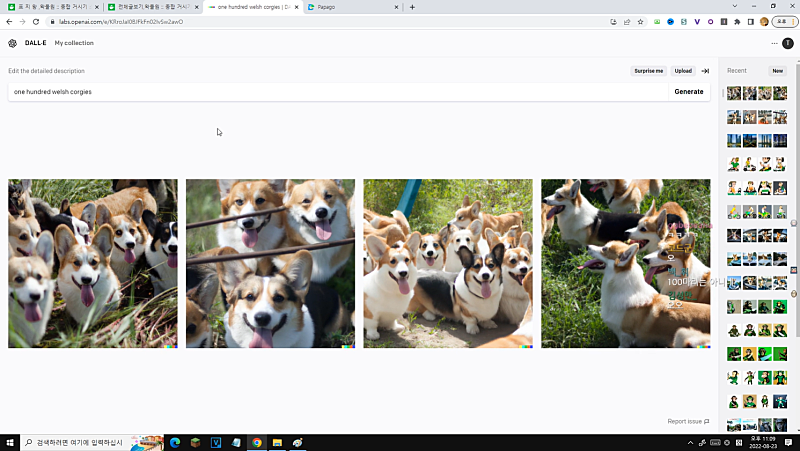Open My collection

tap(74, 43)
